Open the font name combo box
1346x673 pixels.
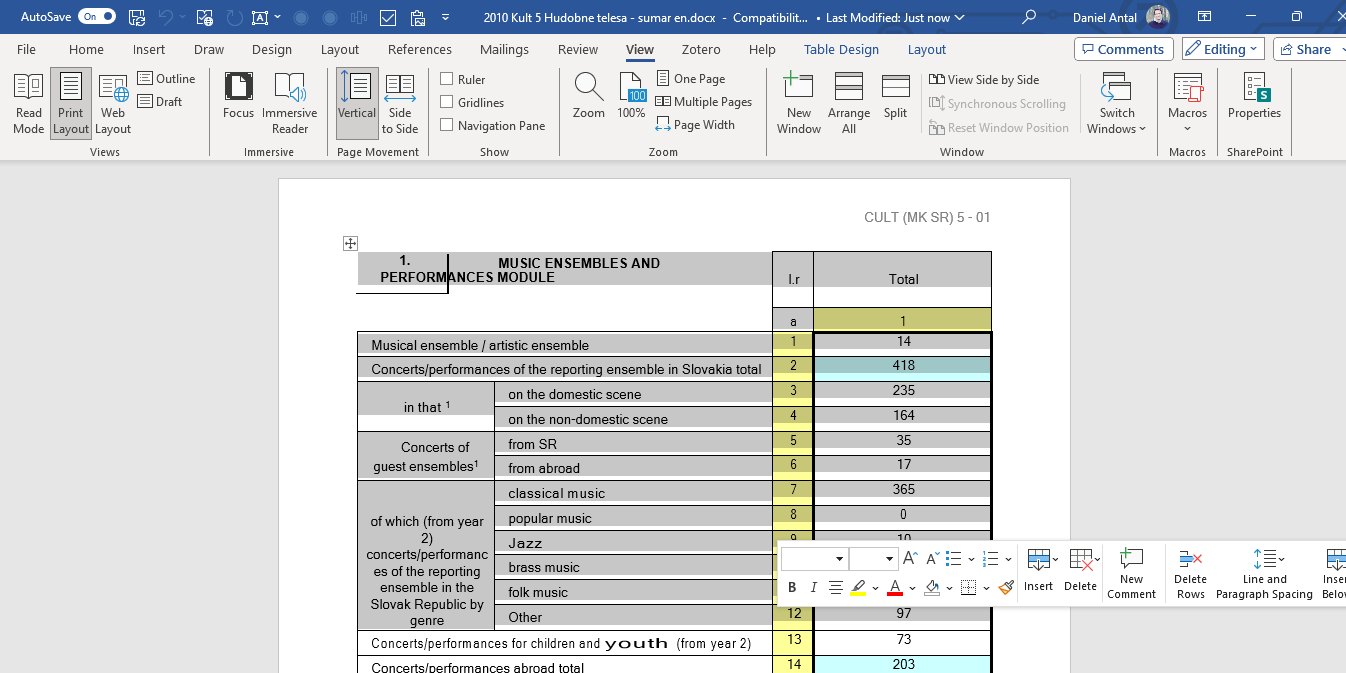(x=814, y=559)
